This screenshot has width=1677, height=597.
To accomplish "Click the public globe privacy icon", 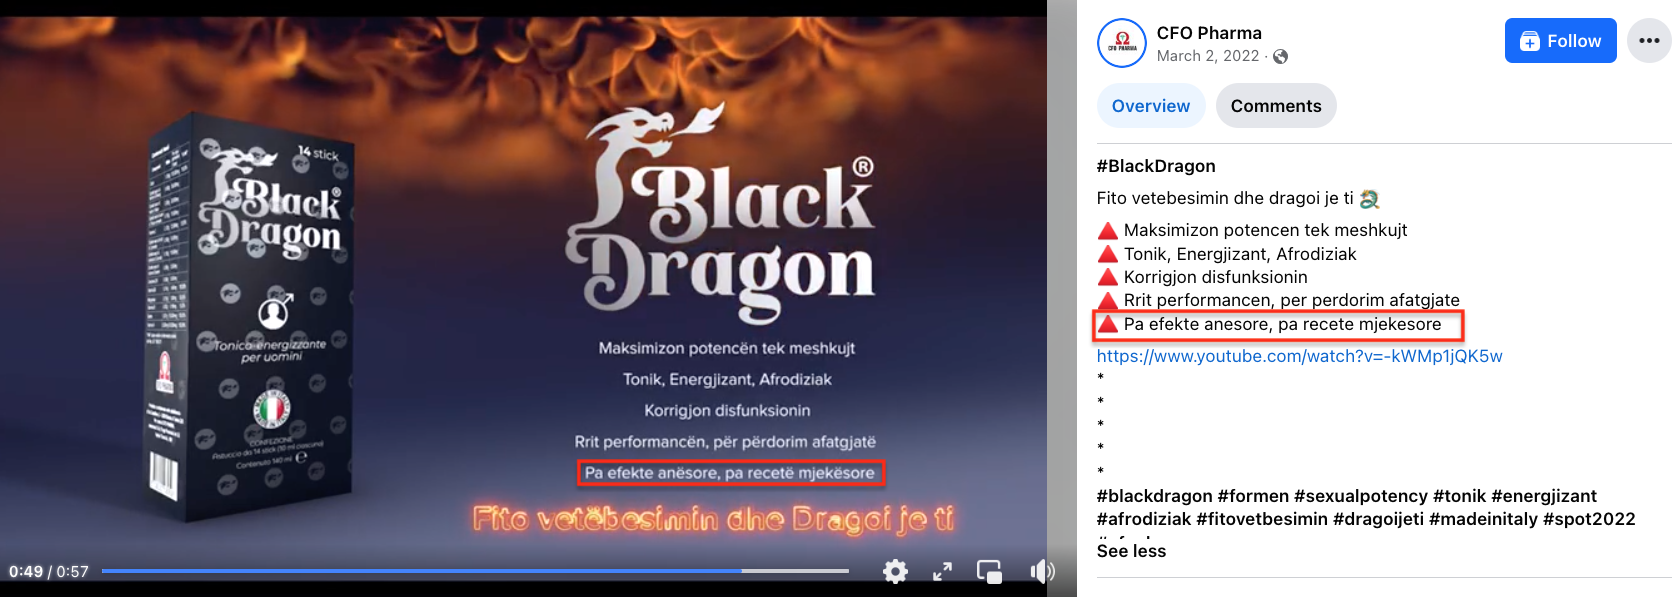I will 1281,57.
